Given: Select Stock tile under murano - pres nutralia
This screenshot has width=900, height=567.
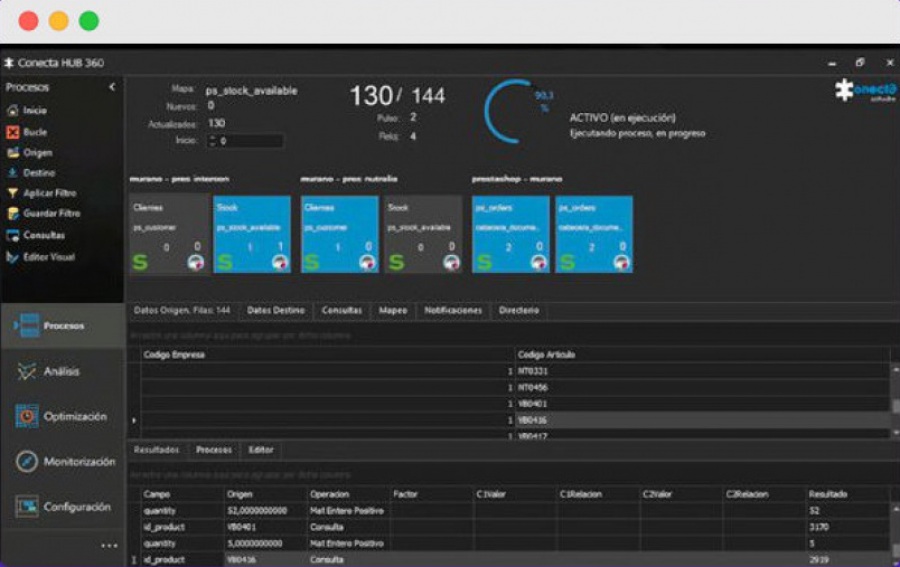Looking at the screenshot, I should pyautogui.click(x=424, y=234).
